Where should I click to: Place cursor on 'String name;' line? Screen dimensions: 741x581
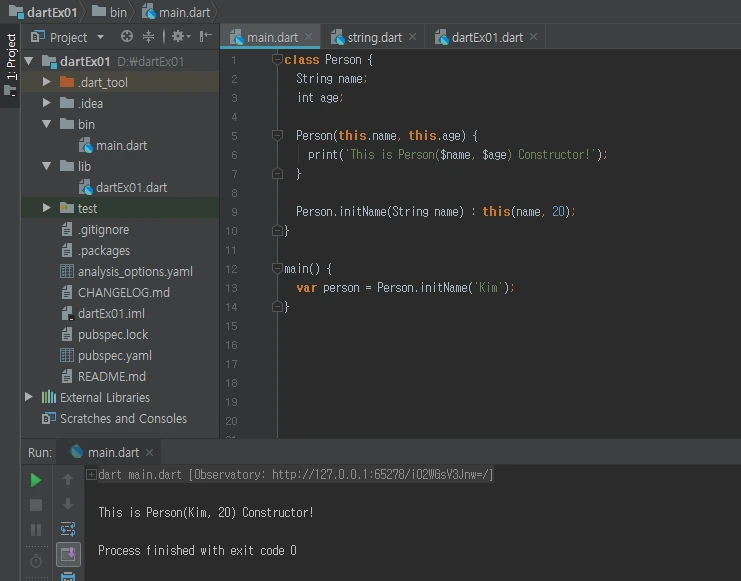click(331, 78)
